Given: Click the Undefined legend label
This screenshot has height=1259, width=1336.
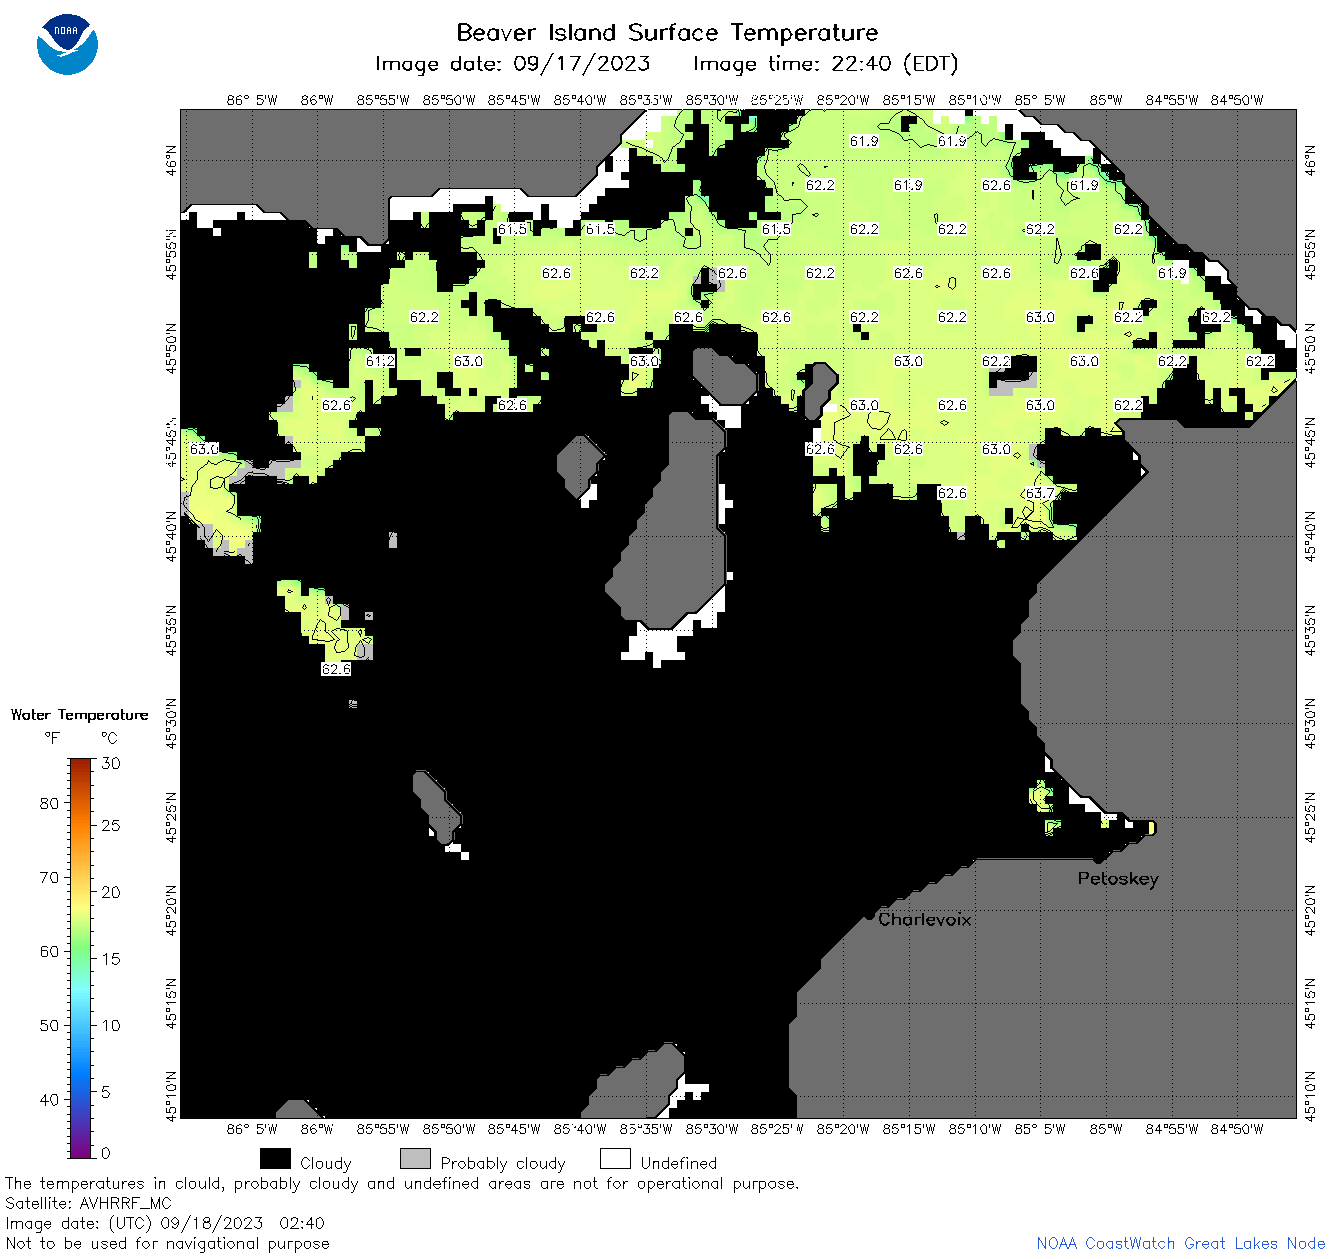Looking at the screenshot, I should (x=679, y=1163).
